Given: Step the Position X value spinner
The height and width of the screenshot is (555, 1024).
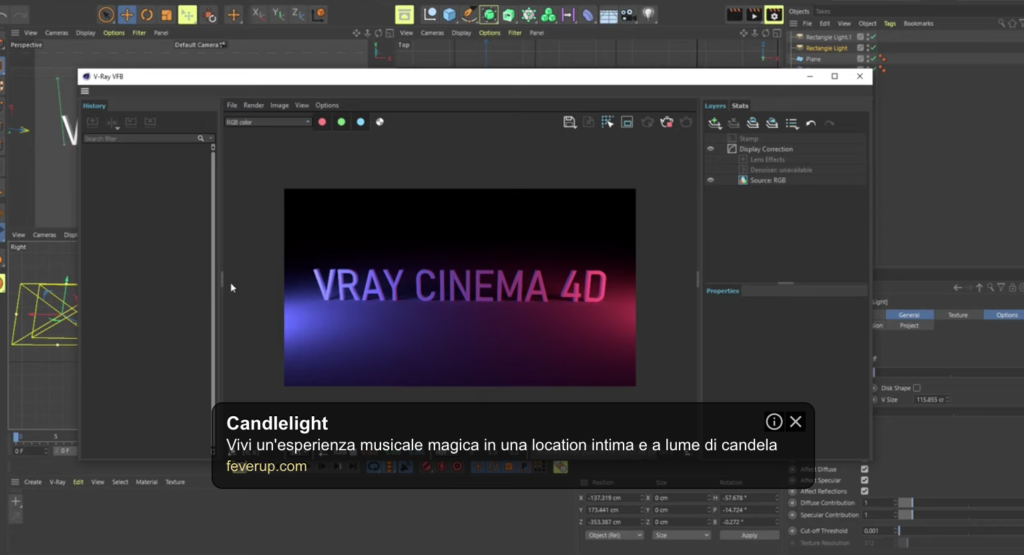Looking at the screenshot, I should 642,498.
